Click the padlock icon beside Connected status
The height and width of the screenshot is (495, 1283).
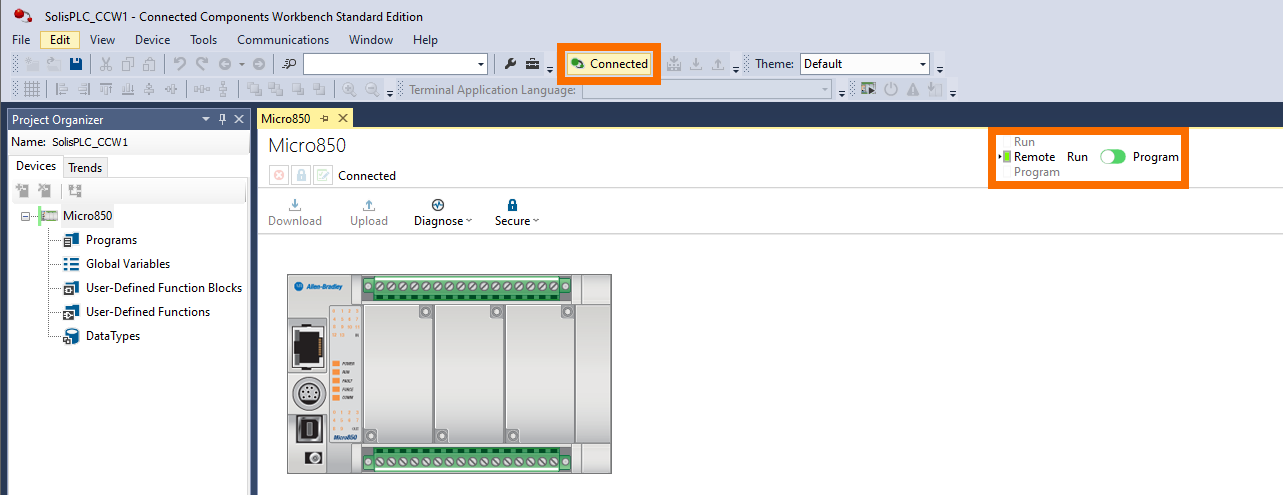[301, 175]
